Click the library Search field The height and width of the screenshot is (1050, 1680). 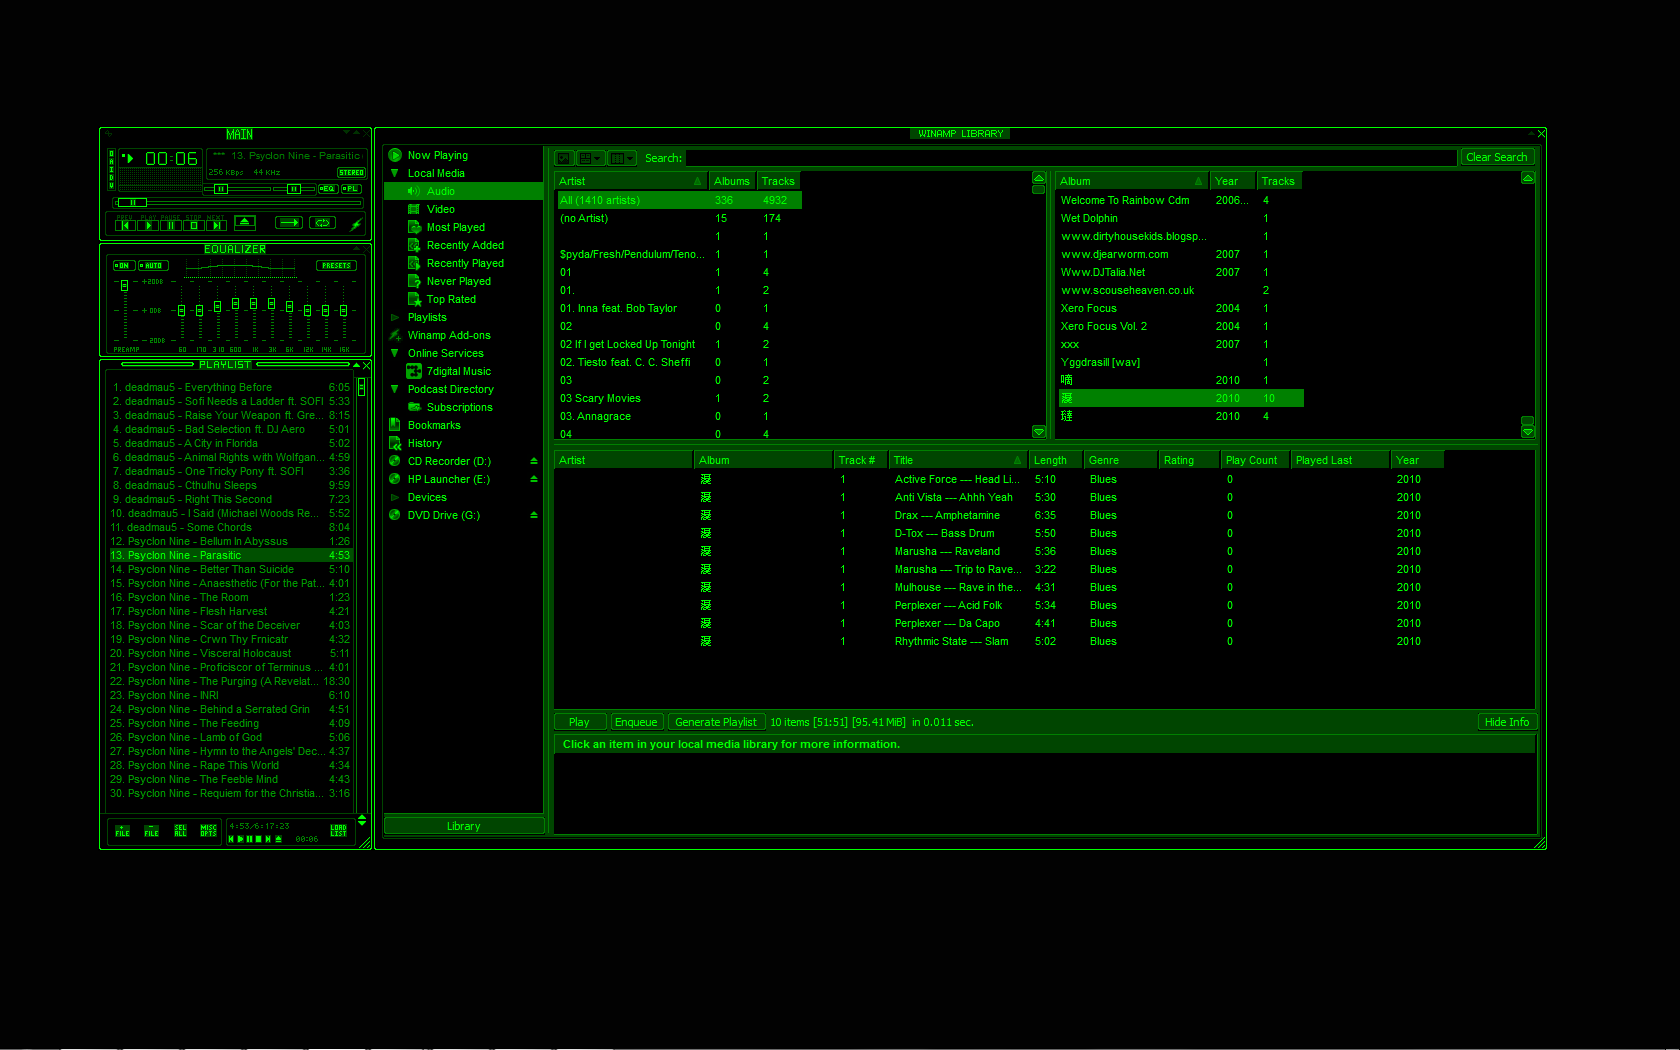pos(1071,158)
